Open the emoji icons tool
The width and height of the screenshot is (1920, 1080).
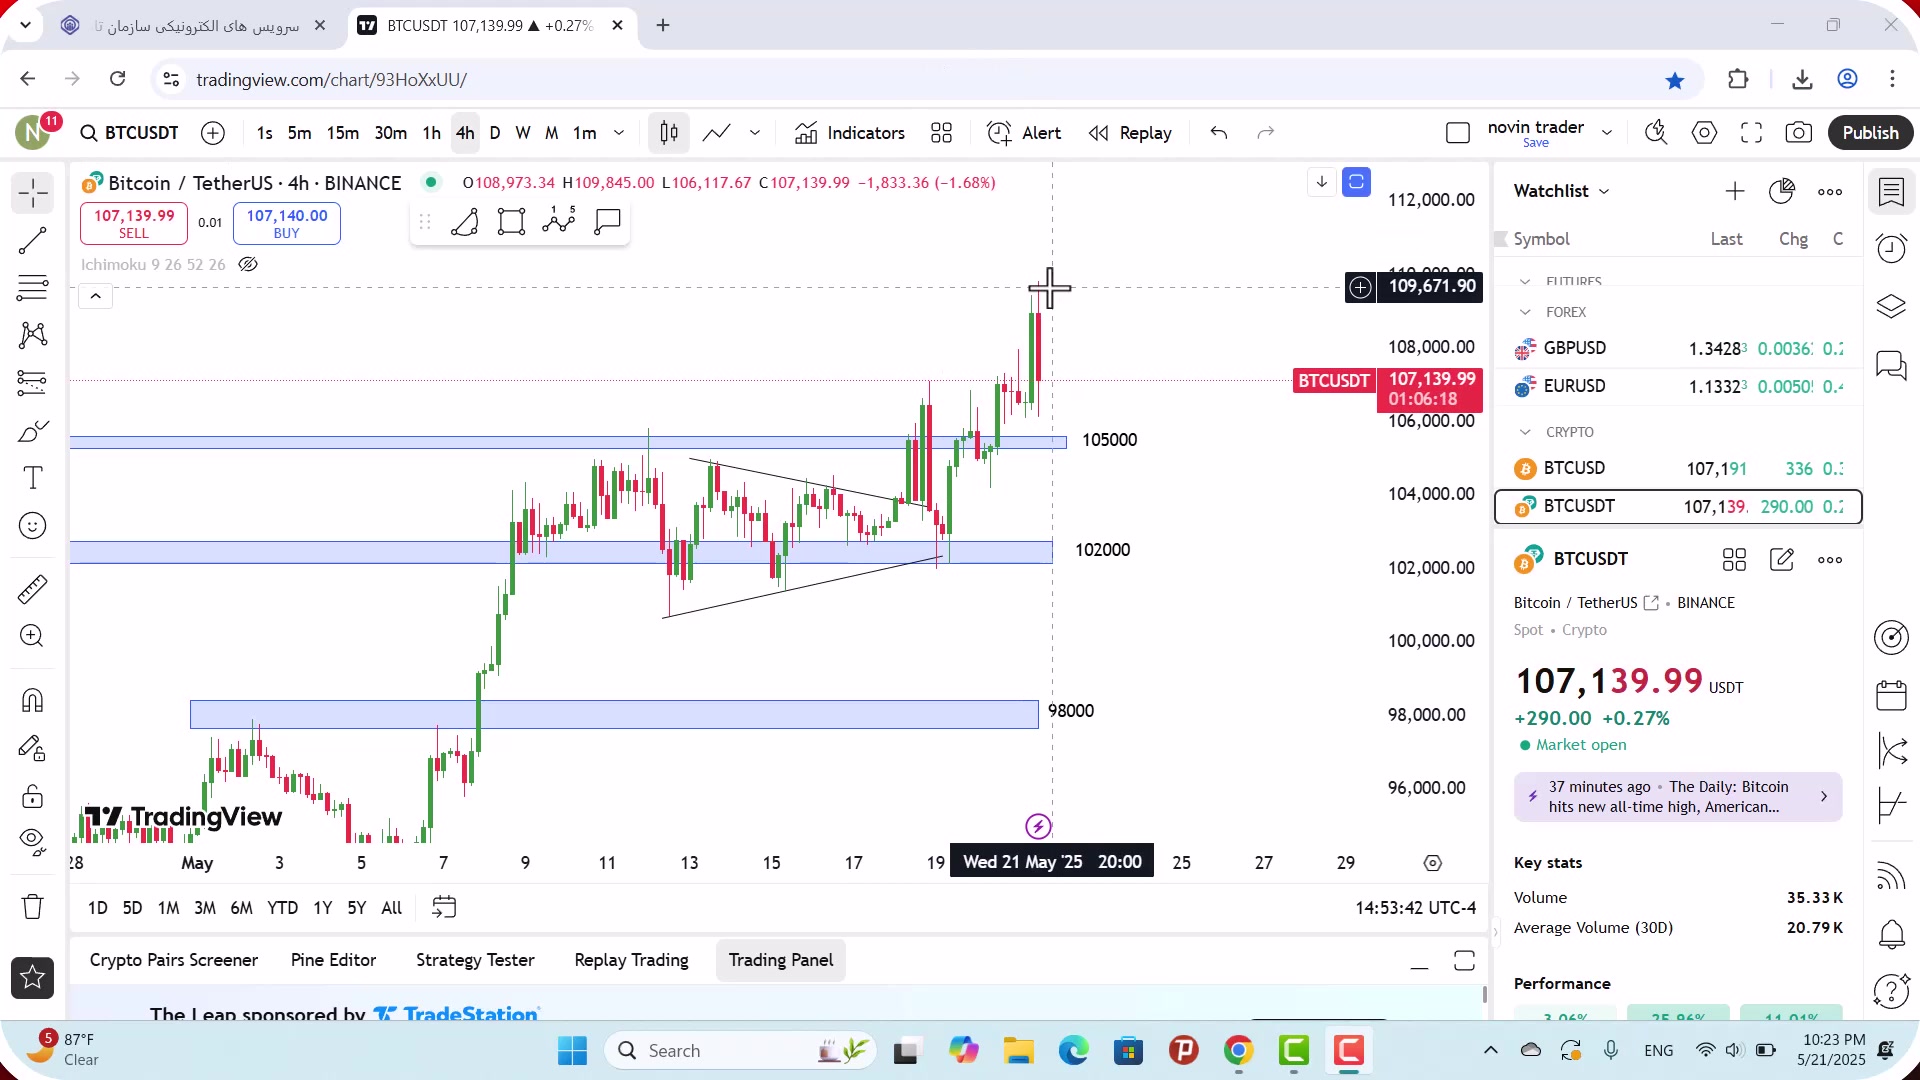(x=33, y=526)
